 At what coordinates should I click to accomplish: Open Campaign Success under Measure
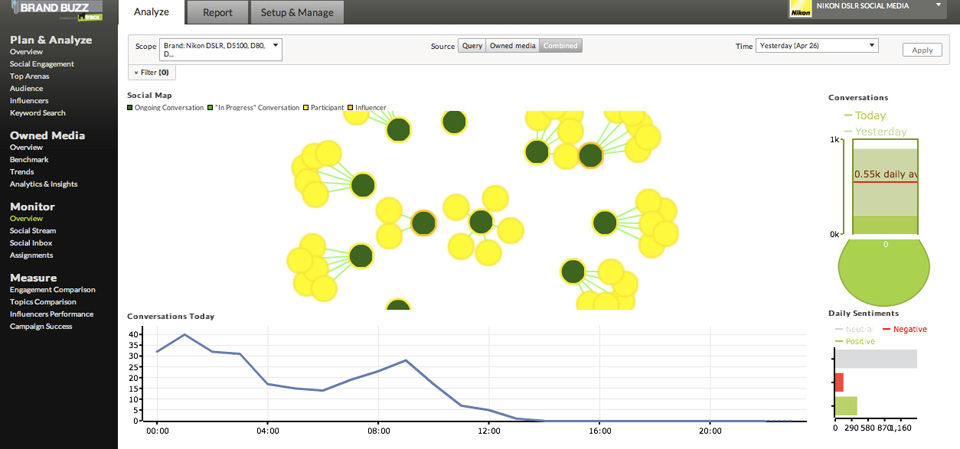[x=41, y=326]
